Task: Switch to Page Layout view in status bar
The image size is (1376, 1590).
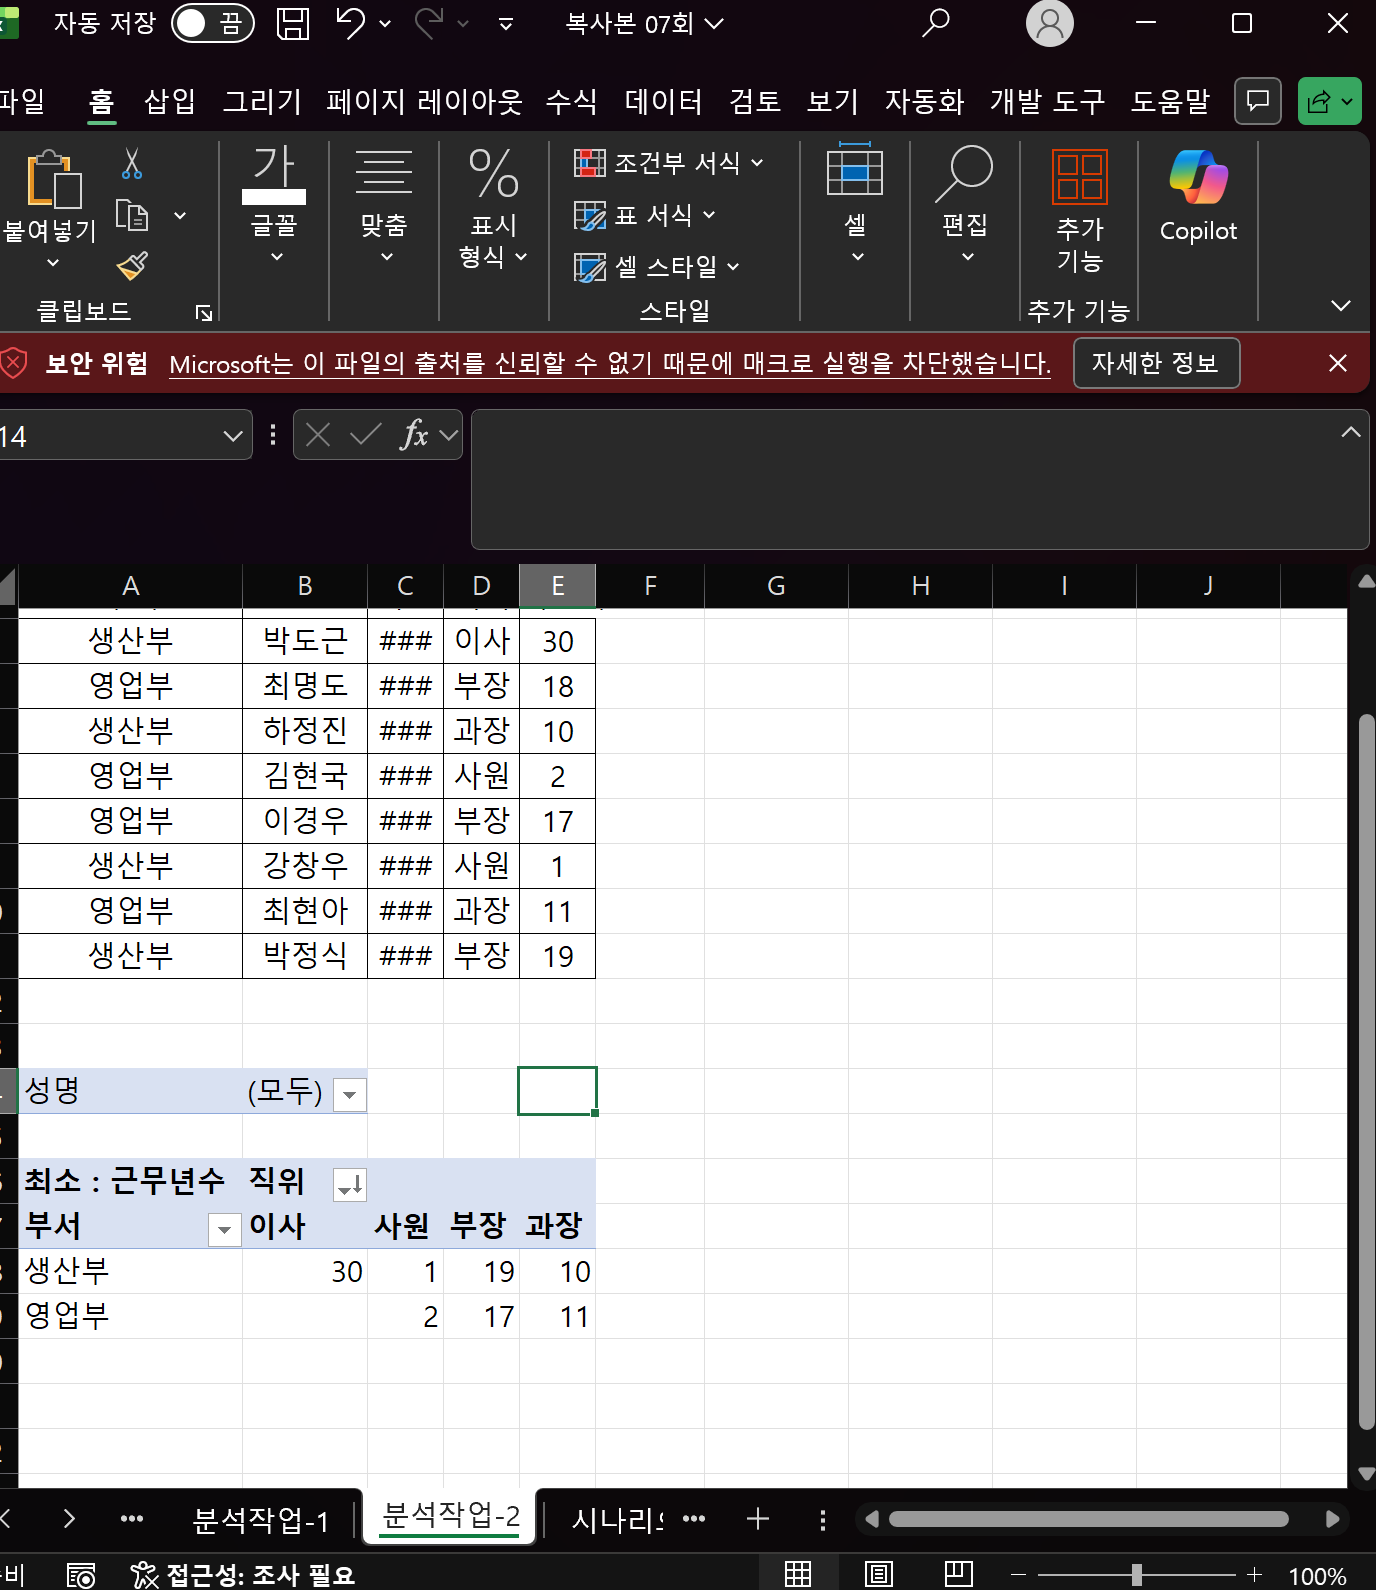Action: [x=879, y=1574]
